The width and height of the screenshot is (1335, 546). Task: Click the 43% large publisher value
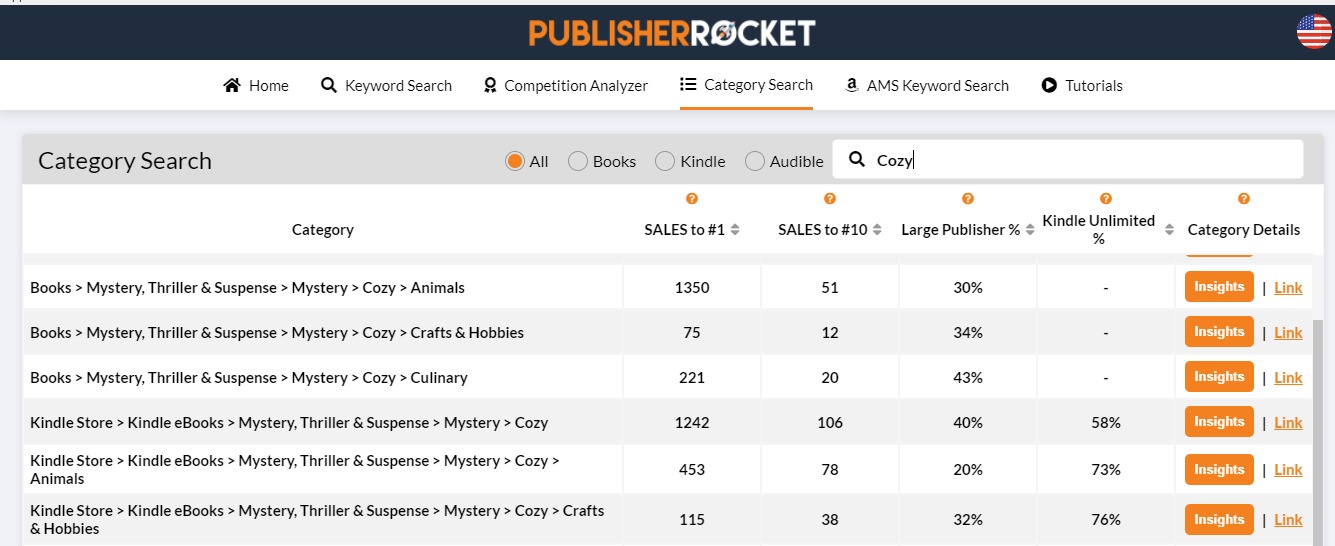click(x=968, y=378)
